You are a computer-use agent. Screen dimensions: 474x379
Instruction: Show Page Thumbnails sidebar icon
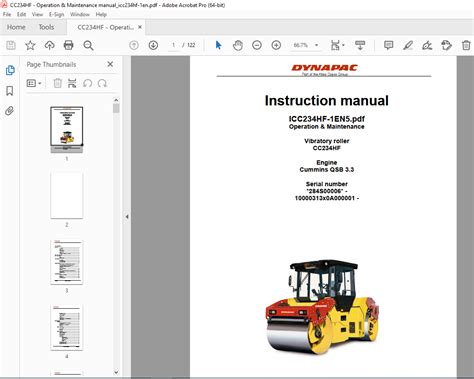coord(10,70)
